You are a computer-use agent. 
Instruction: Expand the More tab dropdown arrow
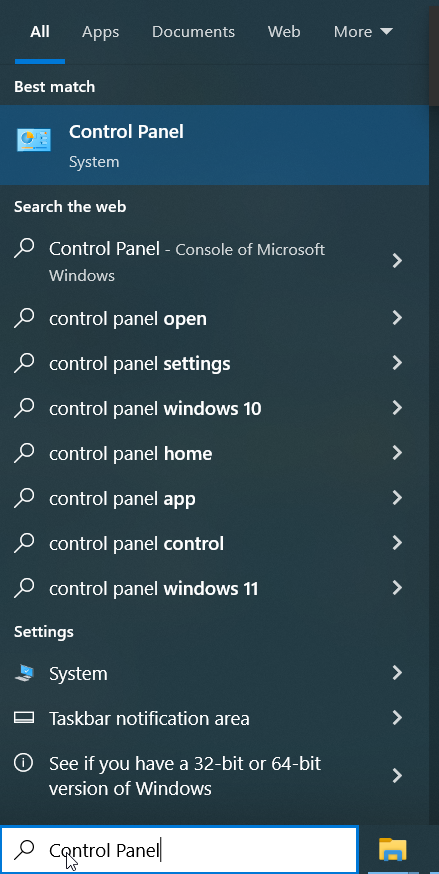click(x=387, y=32)
